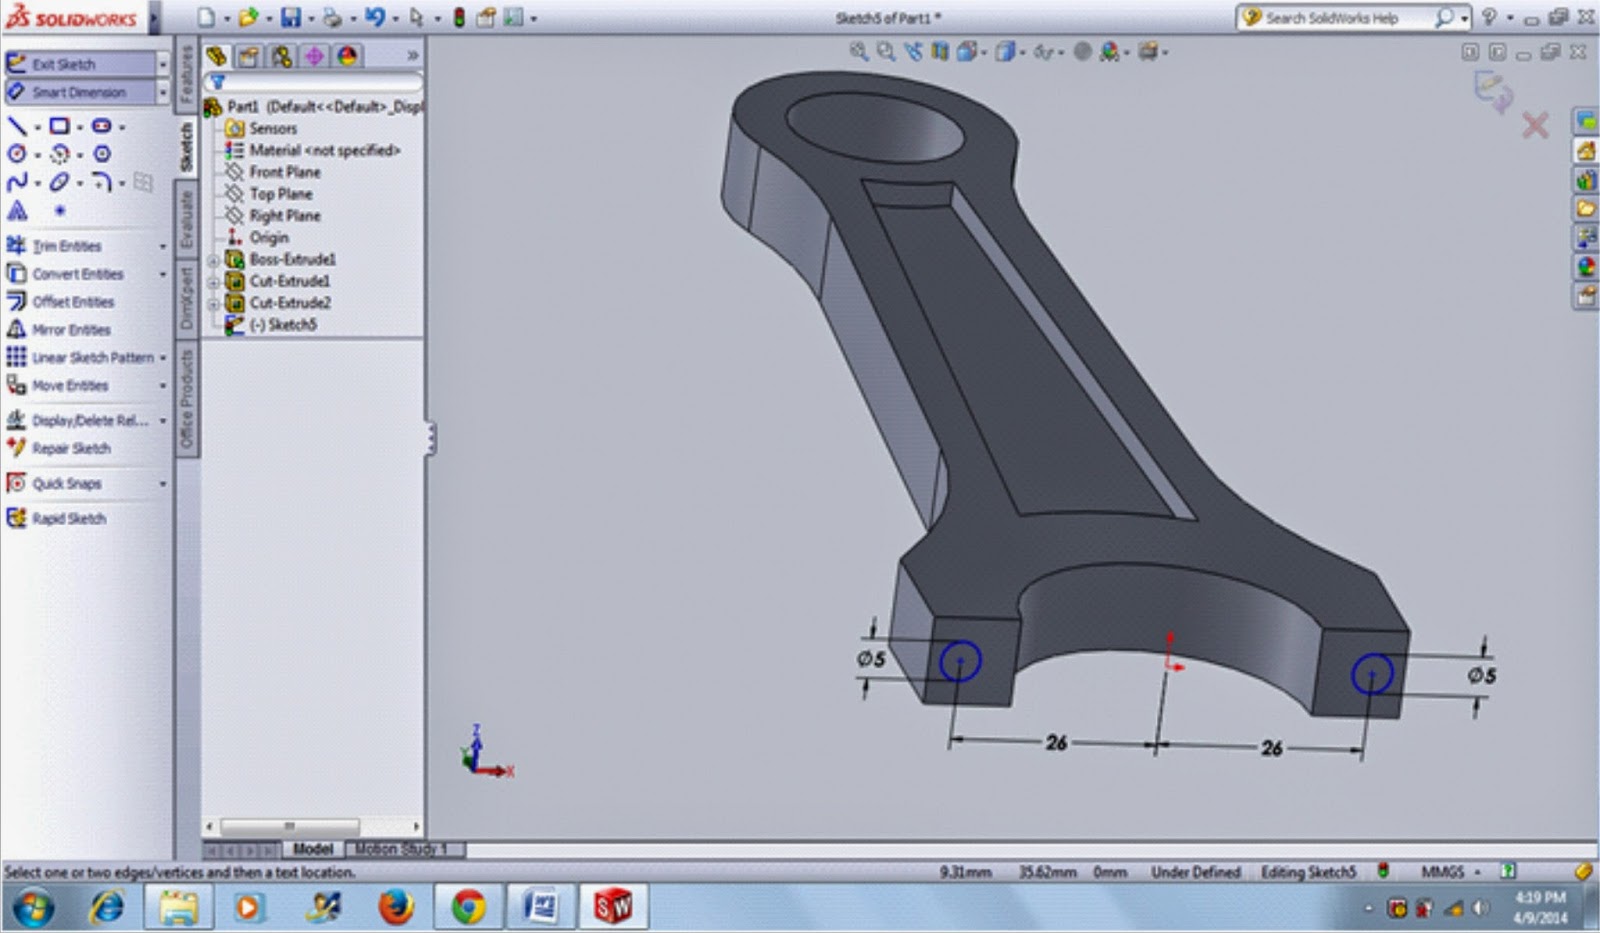Click the Offset Entities tool
1600x933 pixels.
[x=73, y=301]
